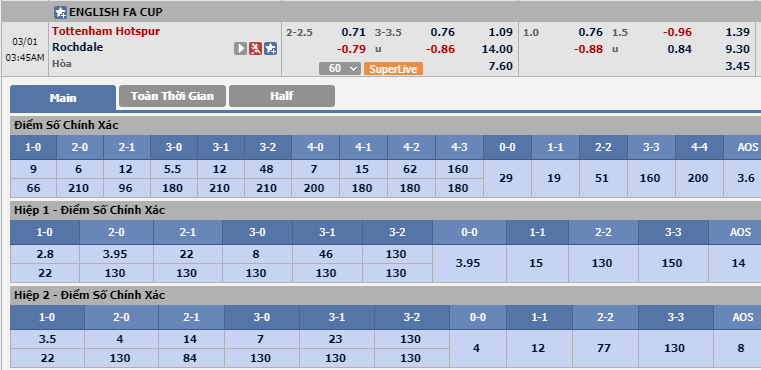Switch to the Toàn Thời Gian tab
Viewport: 761px width, 370px height.
(172, 96)
